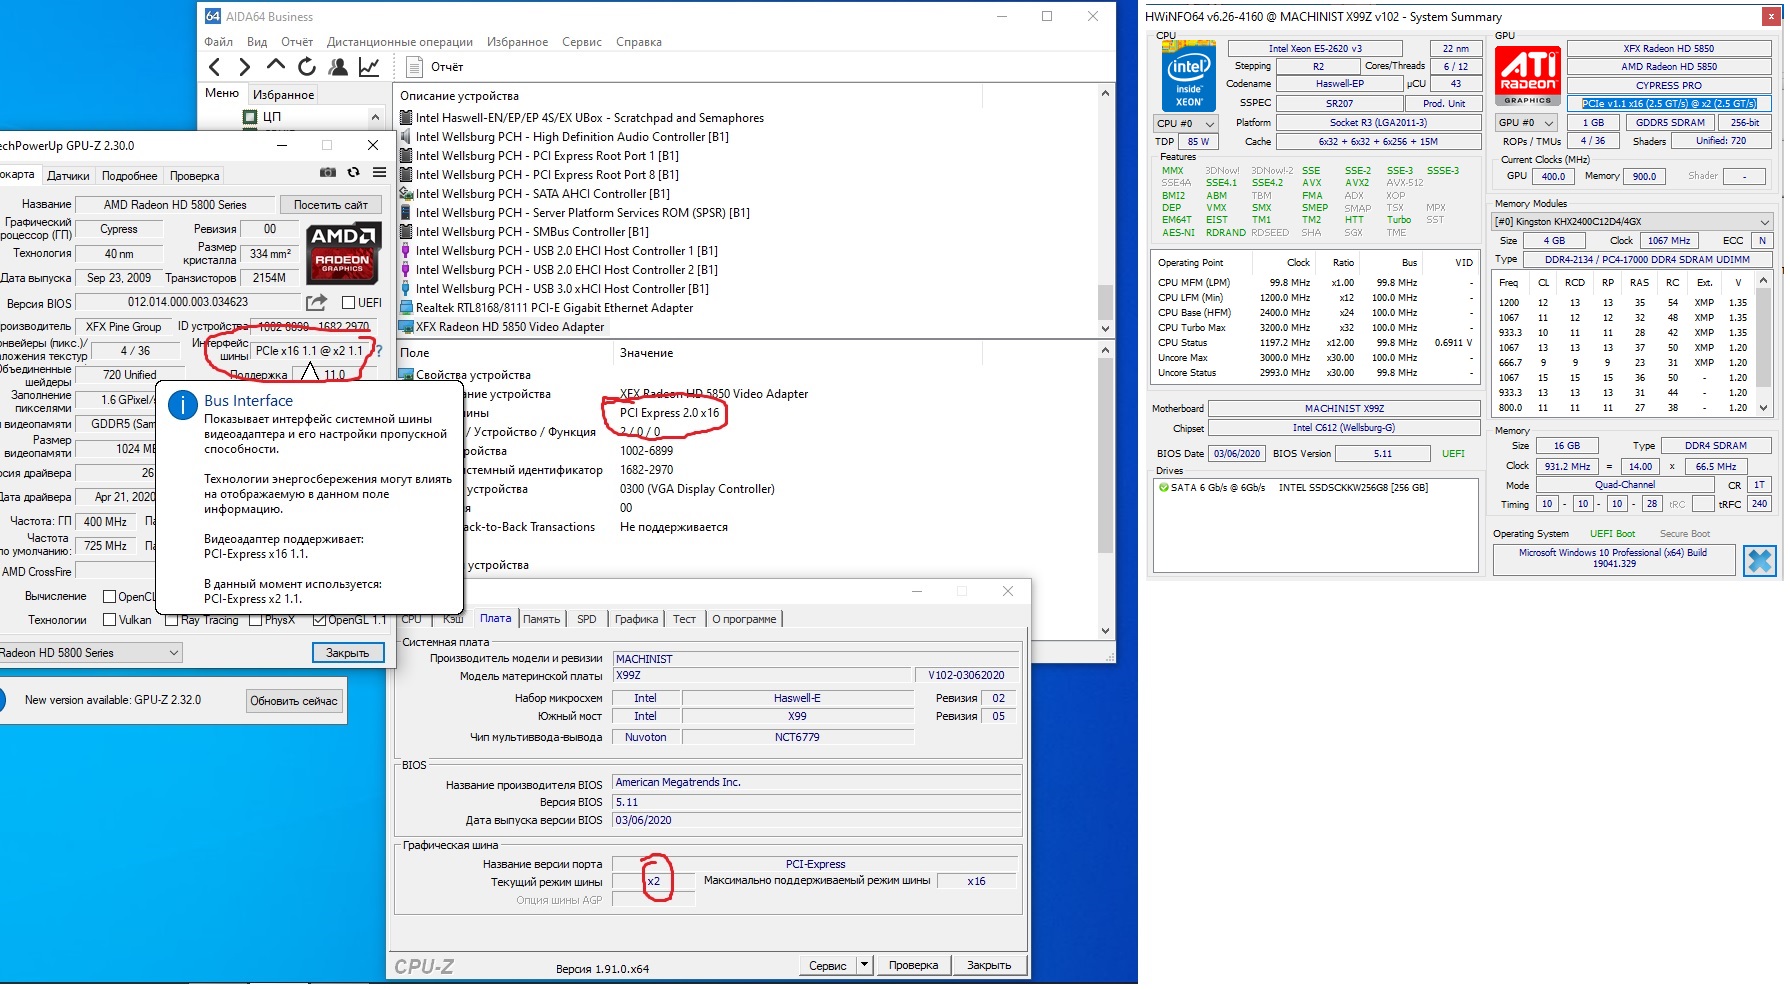Go back in AIDA64 navigation
This screenshot has width=1790, height=990.
pyautogui.click(x=214, y=67)
